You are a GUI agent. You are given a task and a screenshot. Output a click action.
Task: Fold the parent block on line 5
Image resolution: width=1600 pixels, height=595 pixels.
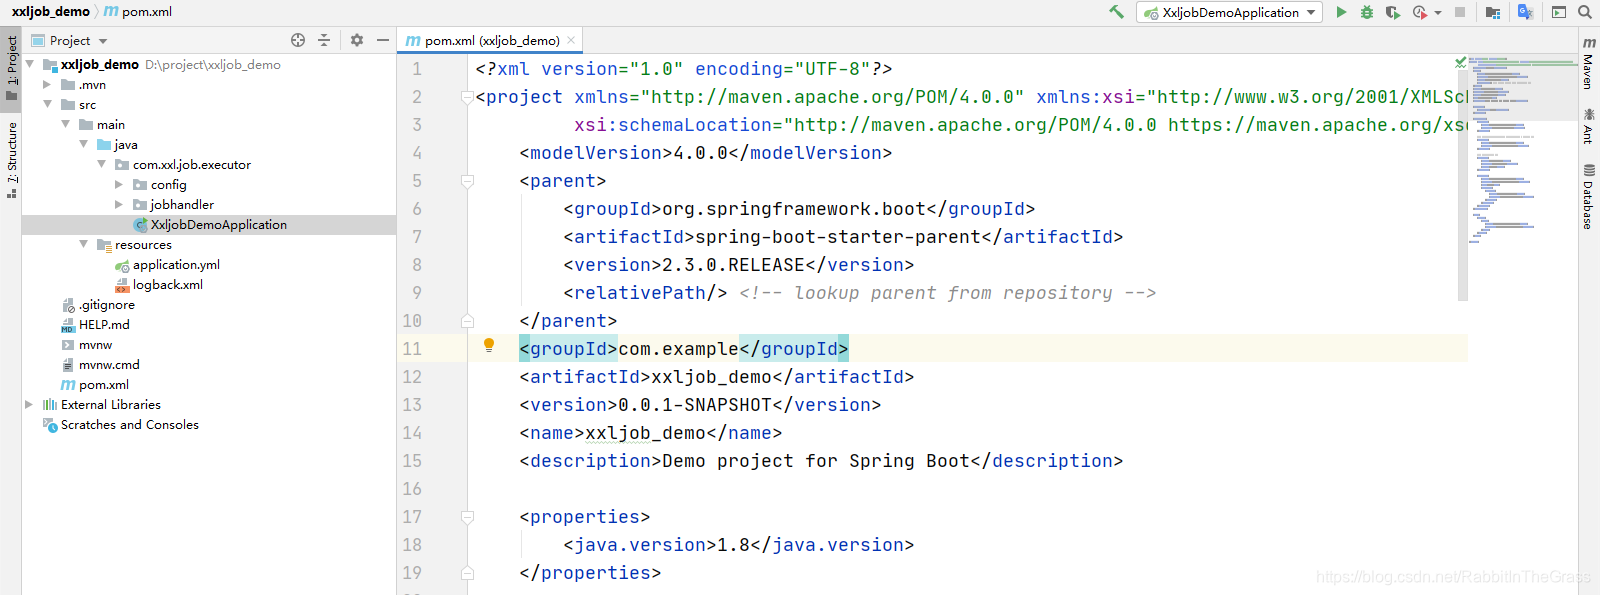click(x=467, y=181)
